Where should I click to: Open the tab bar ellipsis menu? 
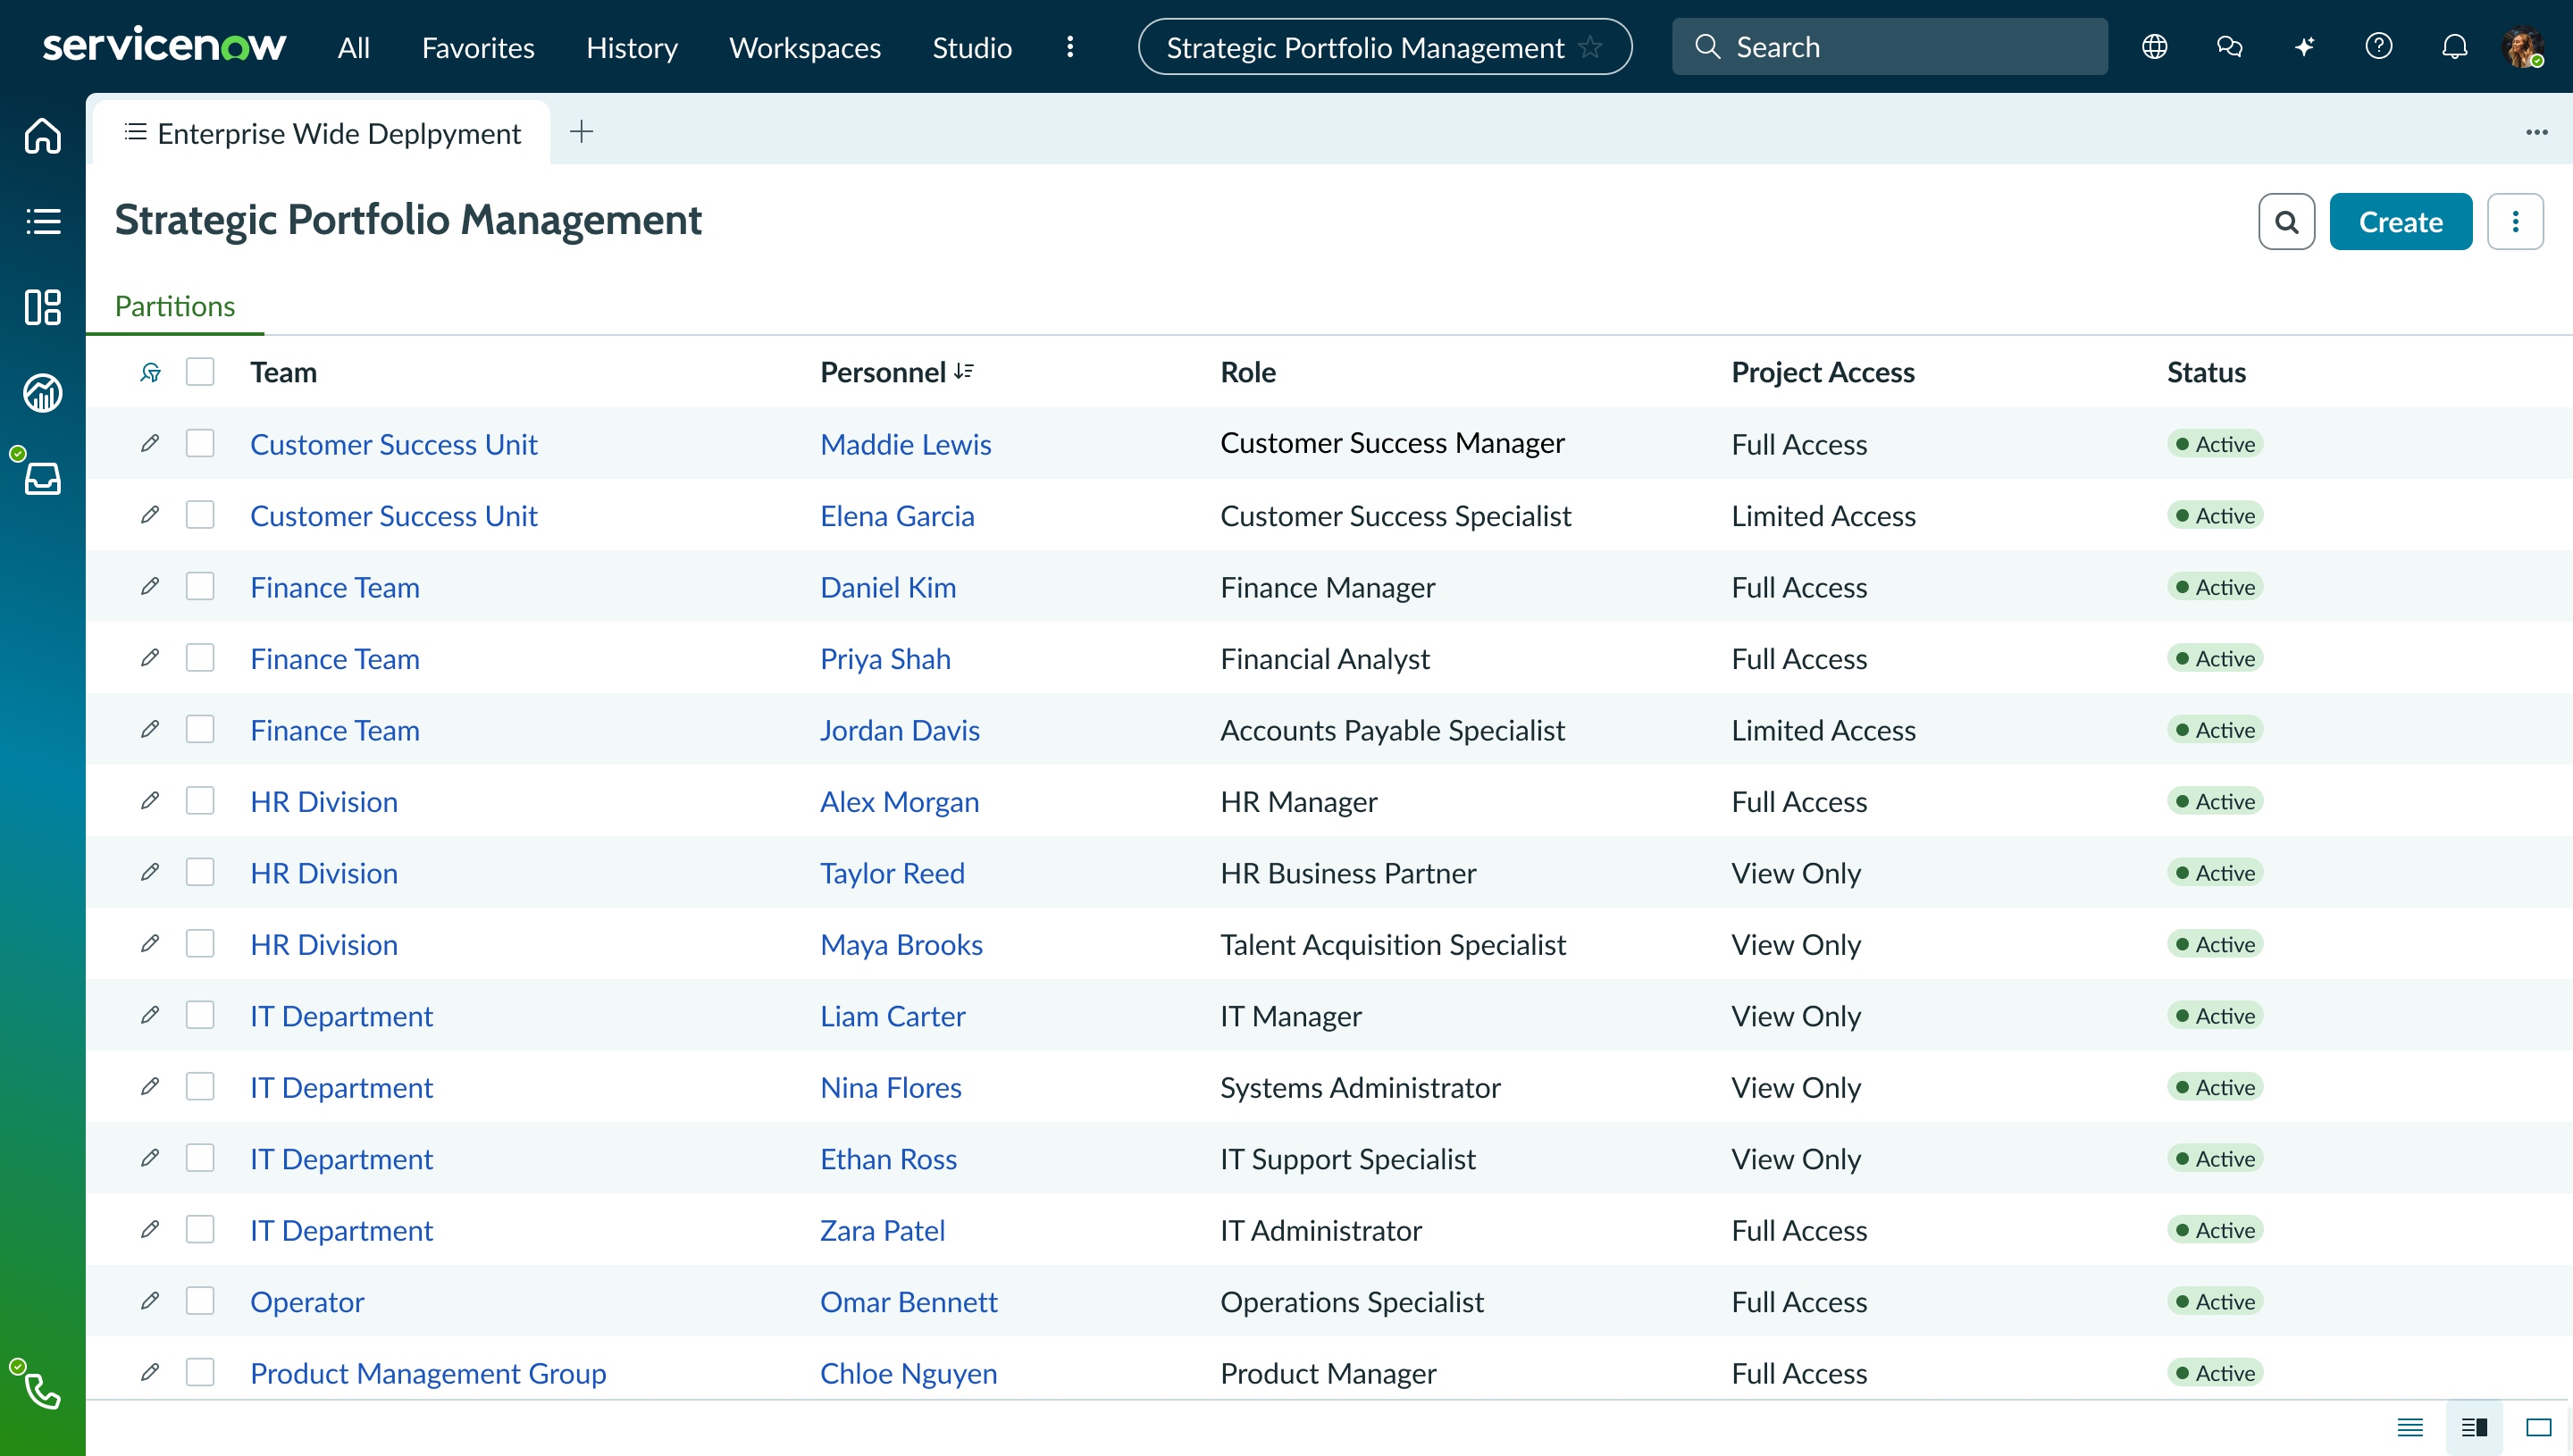click(x=2536, y=132)
